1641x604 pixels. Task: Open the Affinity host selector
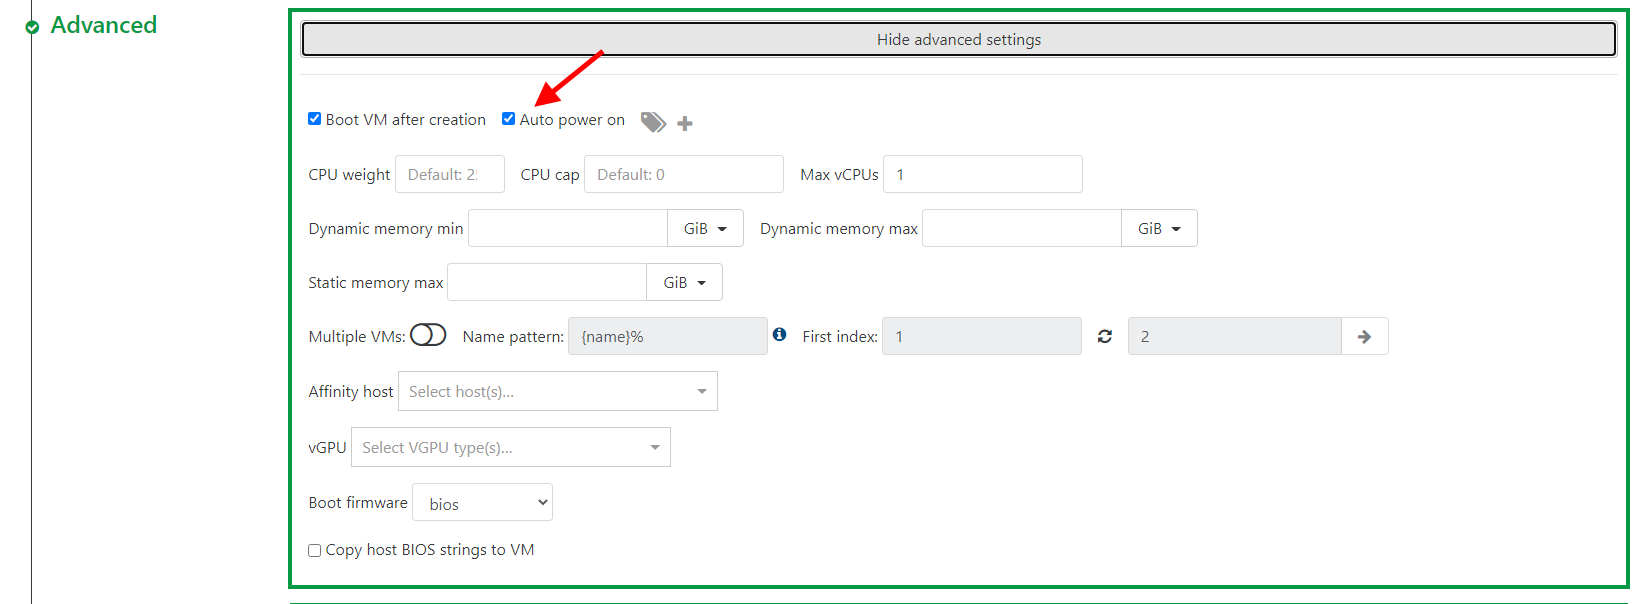point(557,392)
